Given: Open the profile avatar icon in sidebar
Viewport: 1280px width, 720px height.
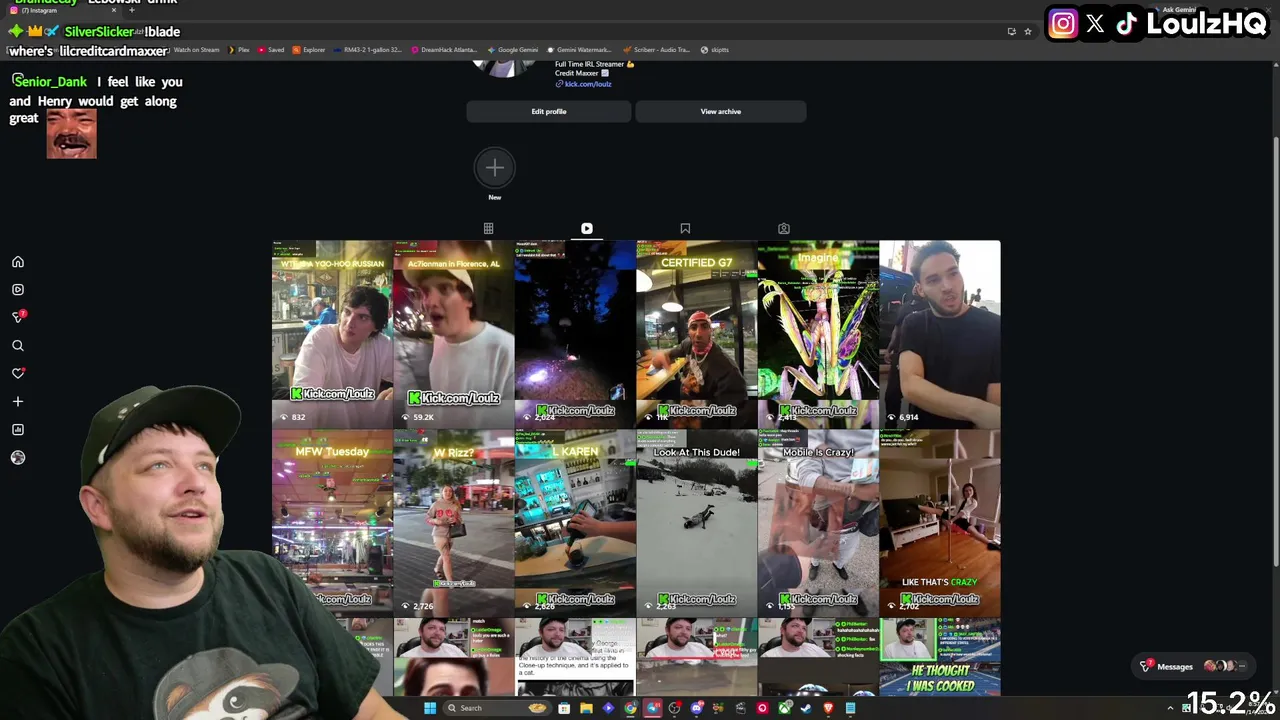Looking at the screenshot, I should 18,458.
